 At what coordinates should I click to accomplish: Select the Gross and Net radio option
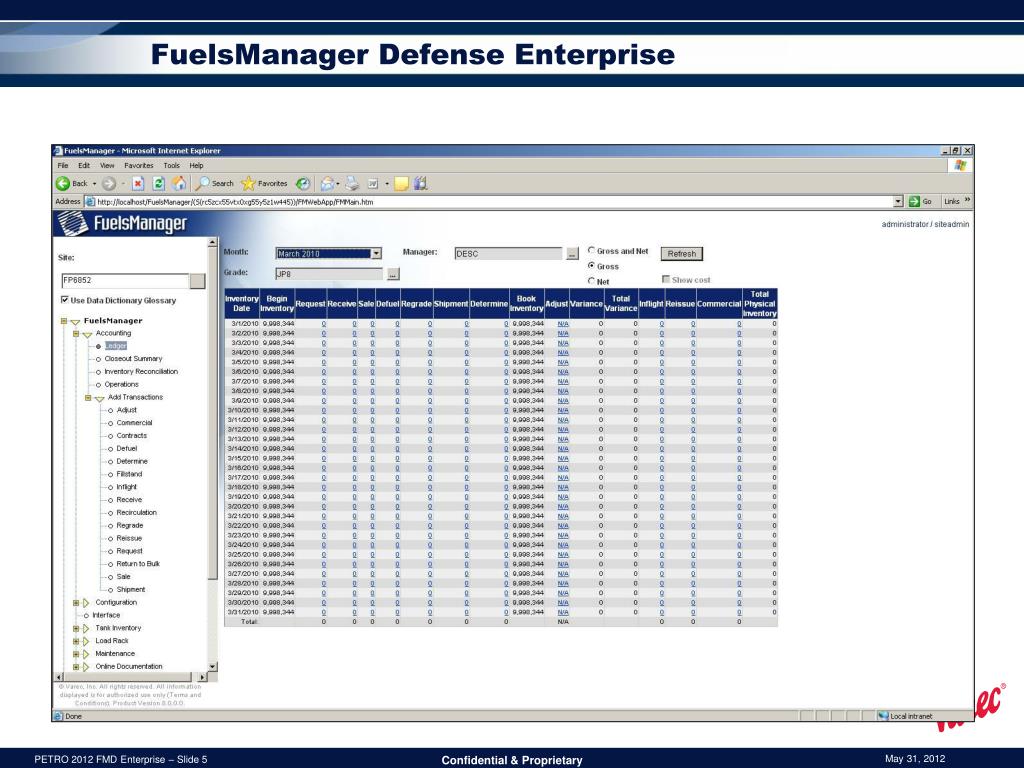(x=591, y=250)
